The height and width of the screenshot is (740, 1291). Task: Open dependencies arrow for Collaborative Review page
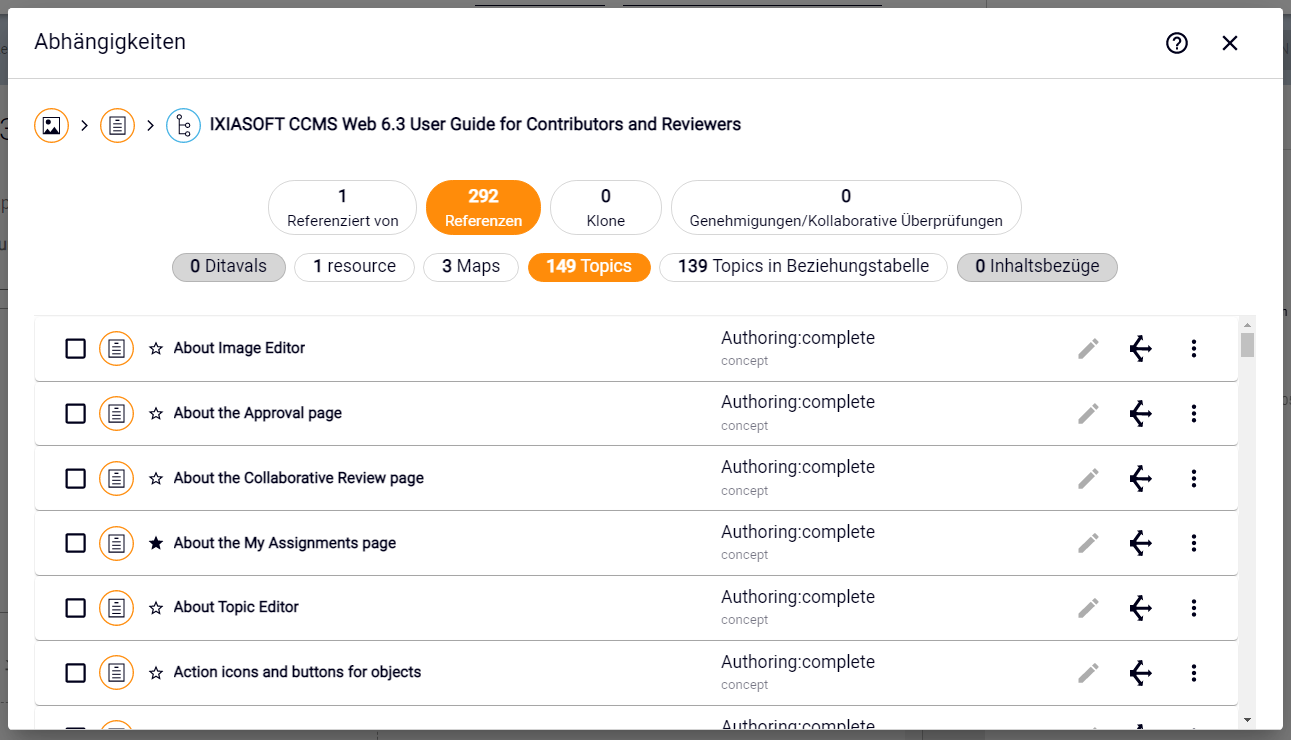pos(1140,479)
